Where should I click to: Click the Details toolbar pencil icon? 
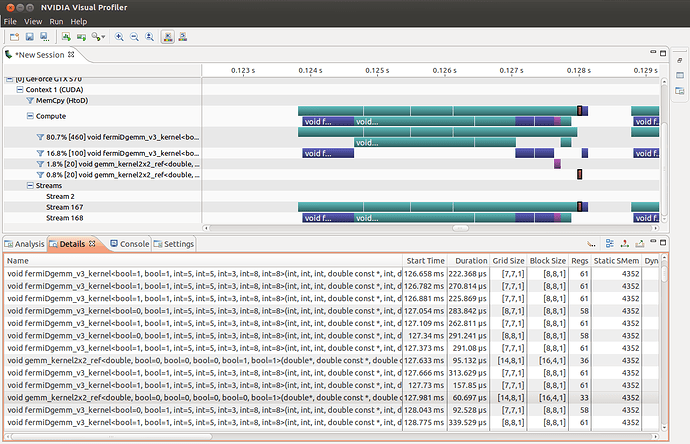click(591, 243)
